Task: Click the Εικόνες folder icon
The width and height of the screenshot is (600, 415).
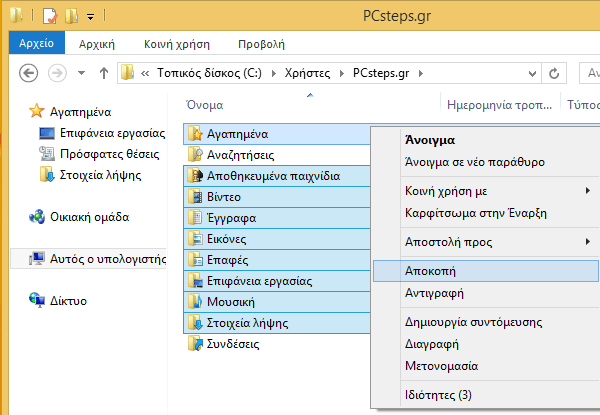Action: pos(195,239)
